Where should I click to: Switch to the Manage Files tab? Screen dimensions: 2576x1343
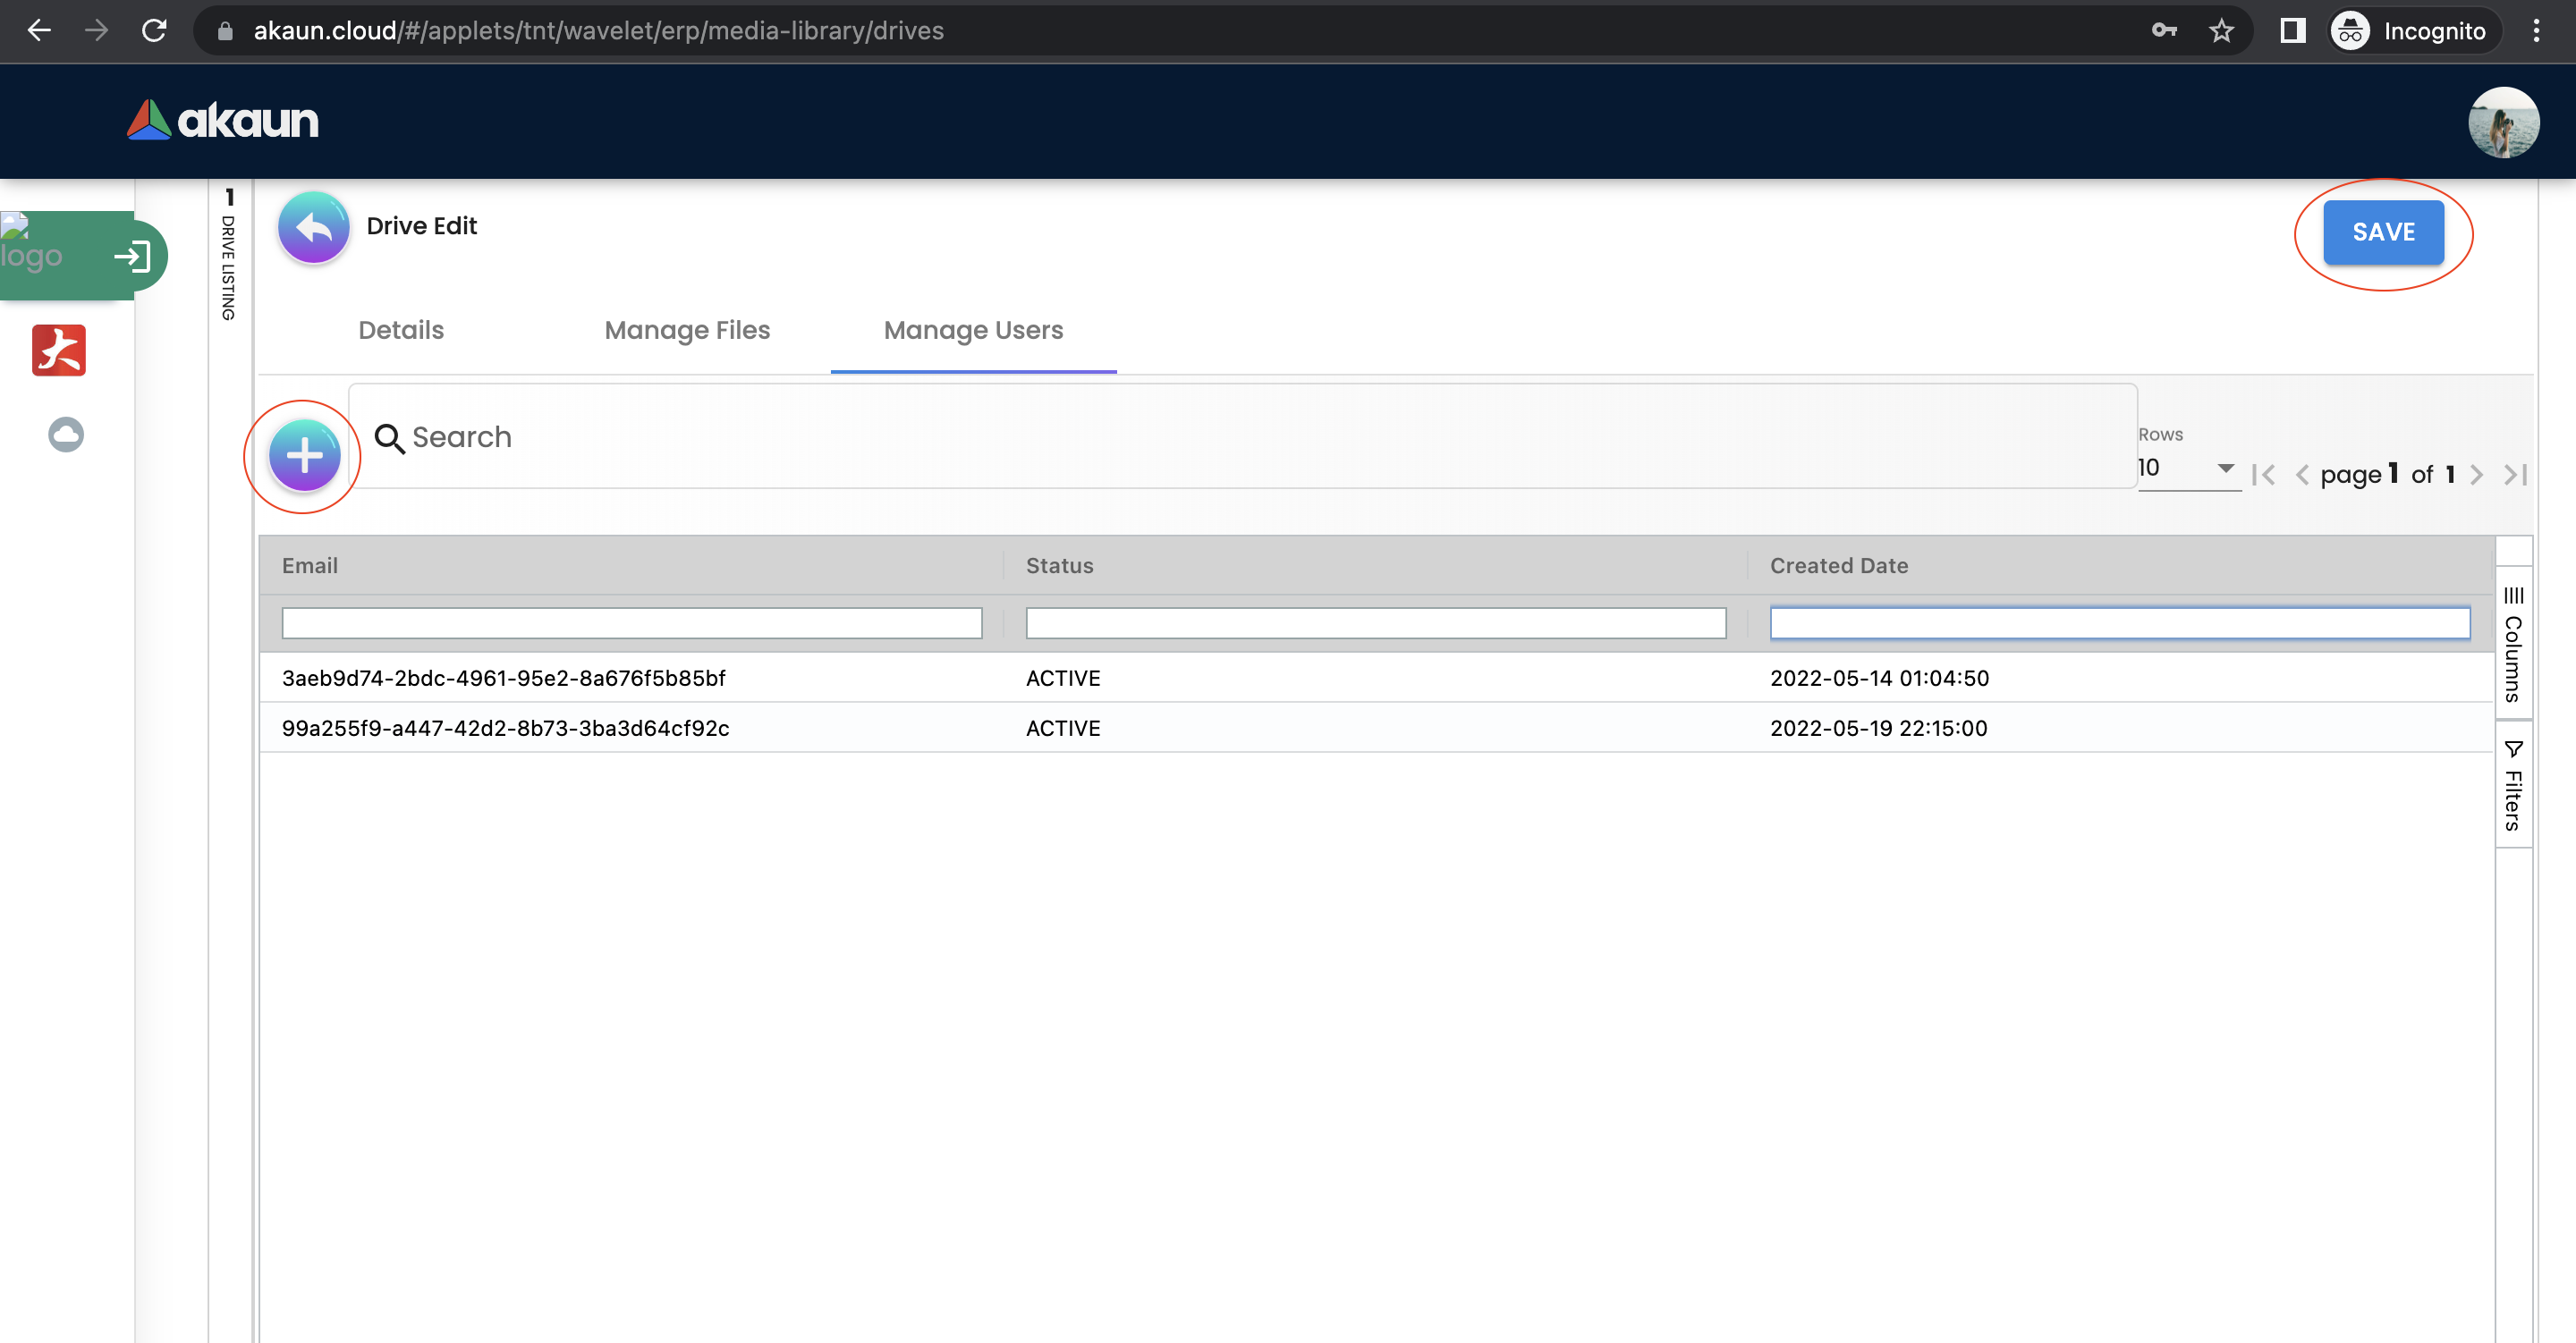[x=687, y=330]
